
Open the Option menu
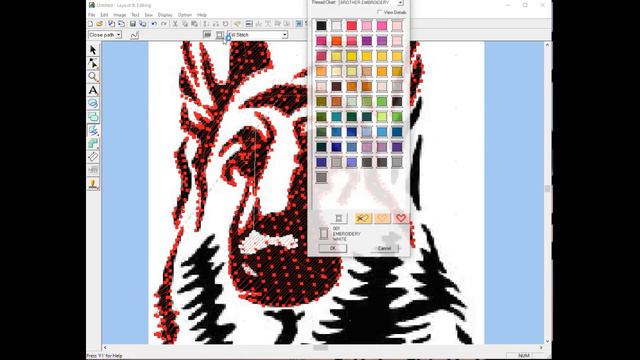click(184, 15)
